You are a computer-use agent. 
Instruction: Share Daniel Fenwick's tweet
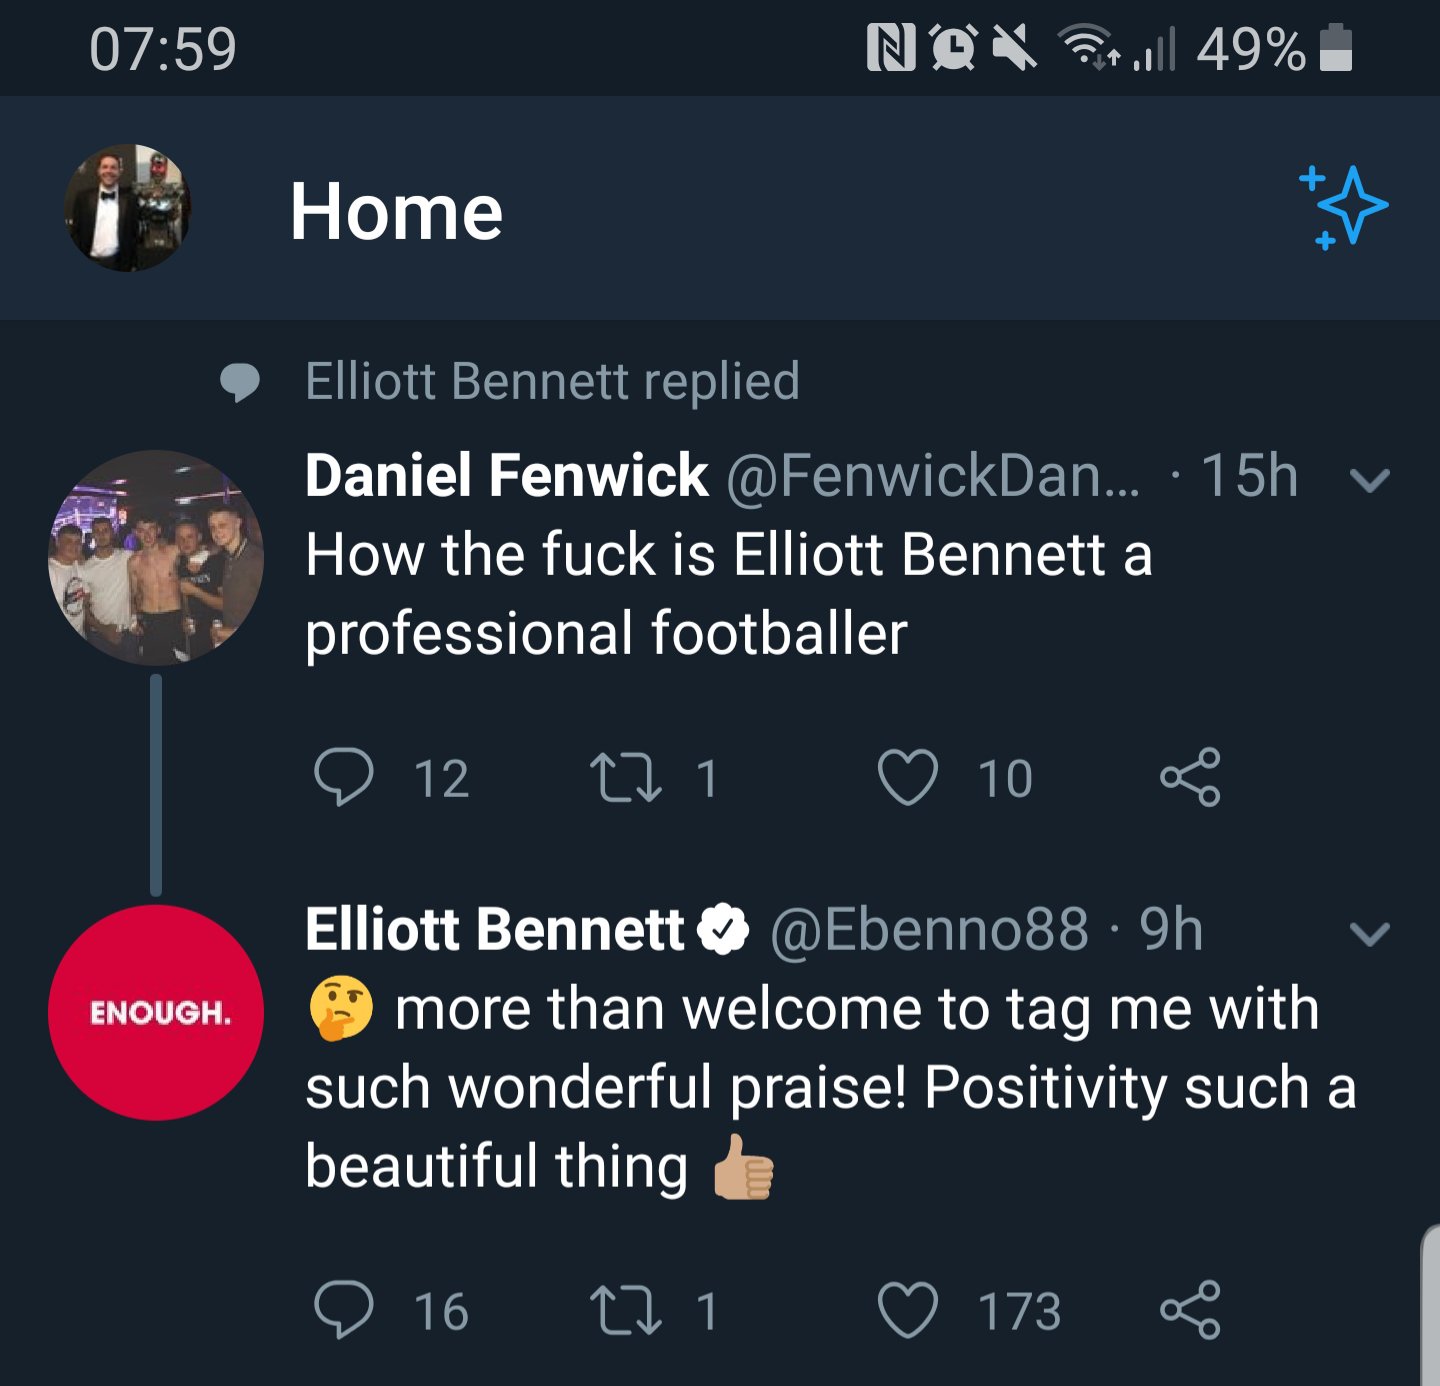pos(1190,777)
